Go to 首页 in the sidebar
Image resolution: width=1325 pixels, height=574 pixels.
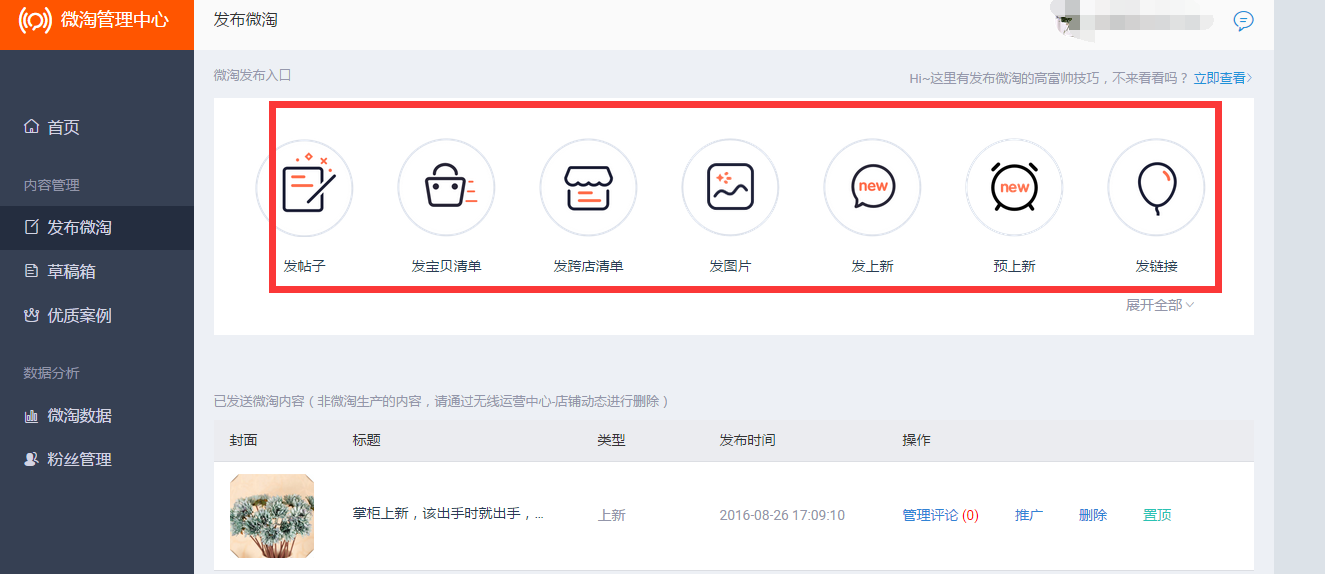click(x=63, y=127)
